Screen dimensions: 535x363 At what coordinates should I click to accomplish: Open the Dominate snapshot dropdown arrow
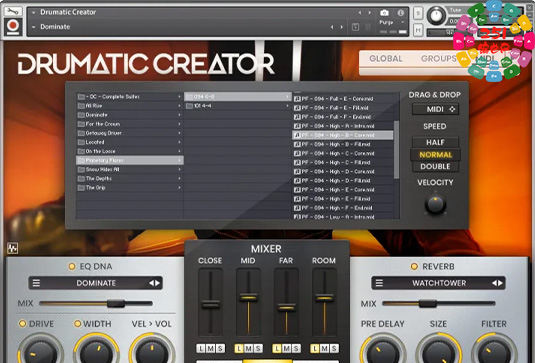(33, 27)
